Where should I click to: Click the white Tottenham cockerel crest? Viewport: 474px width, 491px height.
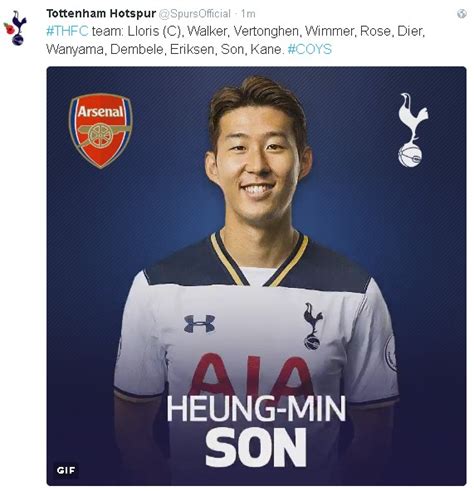click(x=412, y=130)
